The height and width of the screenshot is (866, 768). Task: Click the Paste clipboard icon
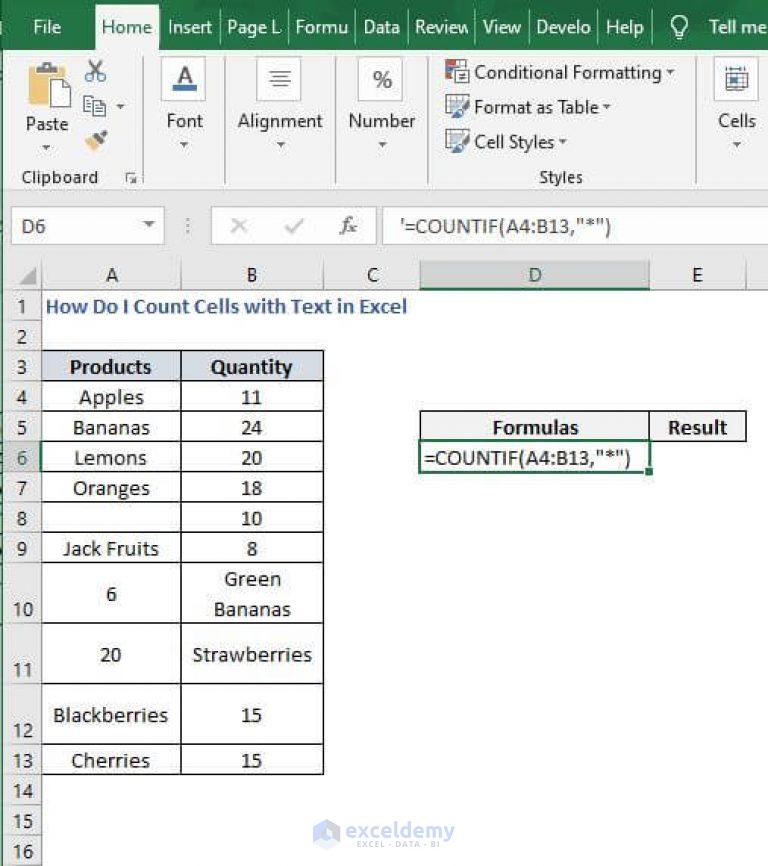(49, 85)
